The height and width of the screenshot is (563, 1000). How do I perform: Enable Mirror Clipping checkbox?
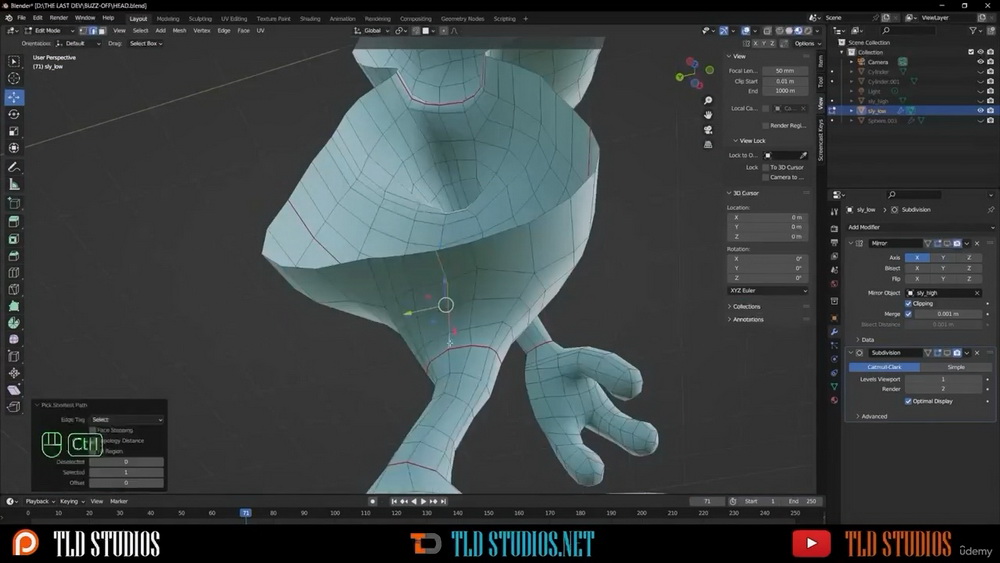pos(908,303)
